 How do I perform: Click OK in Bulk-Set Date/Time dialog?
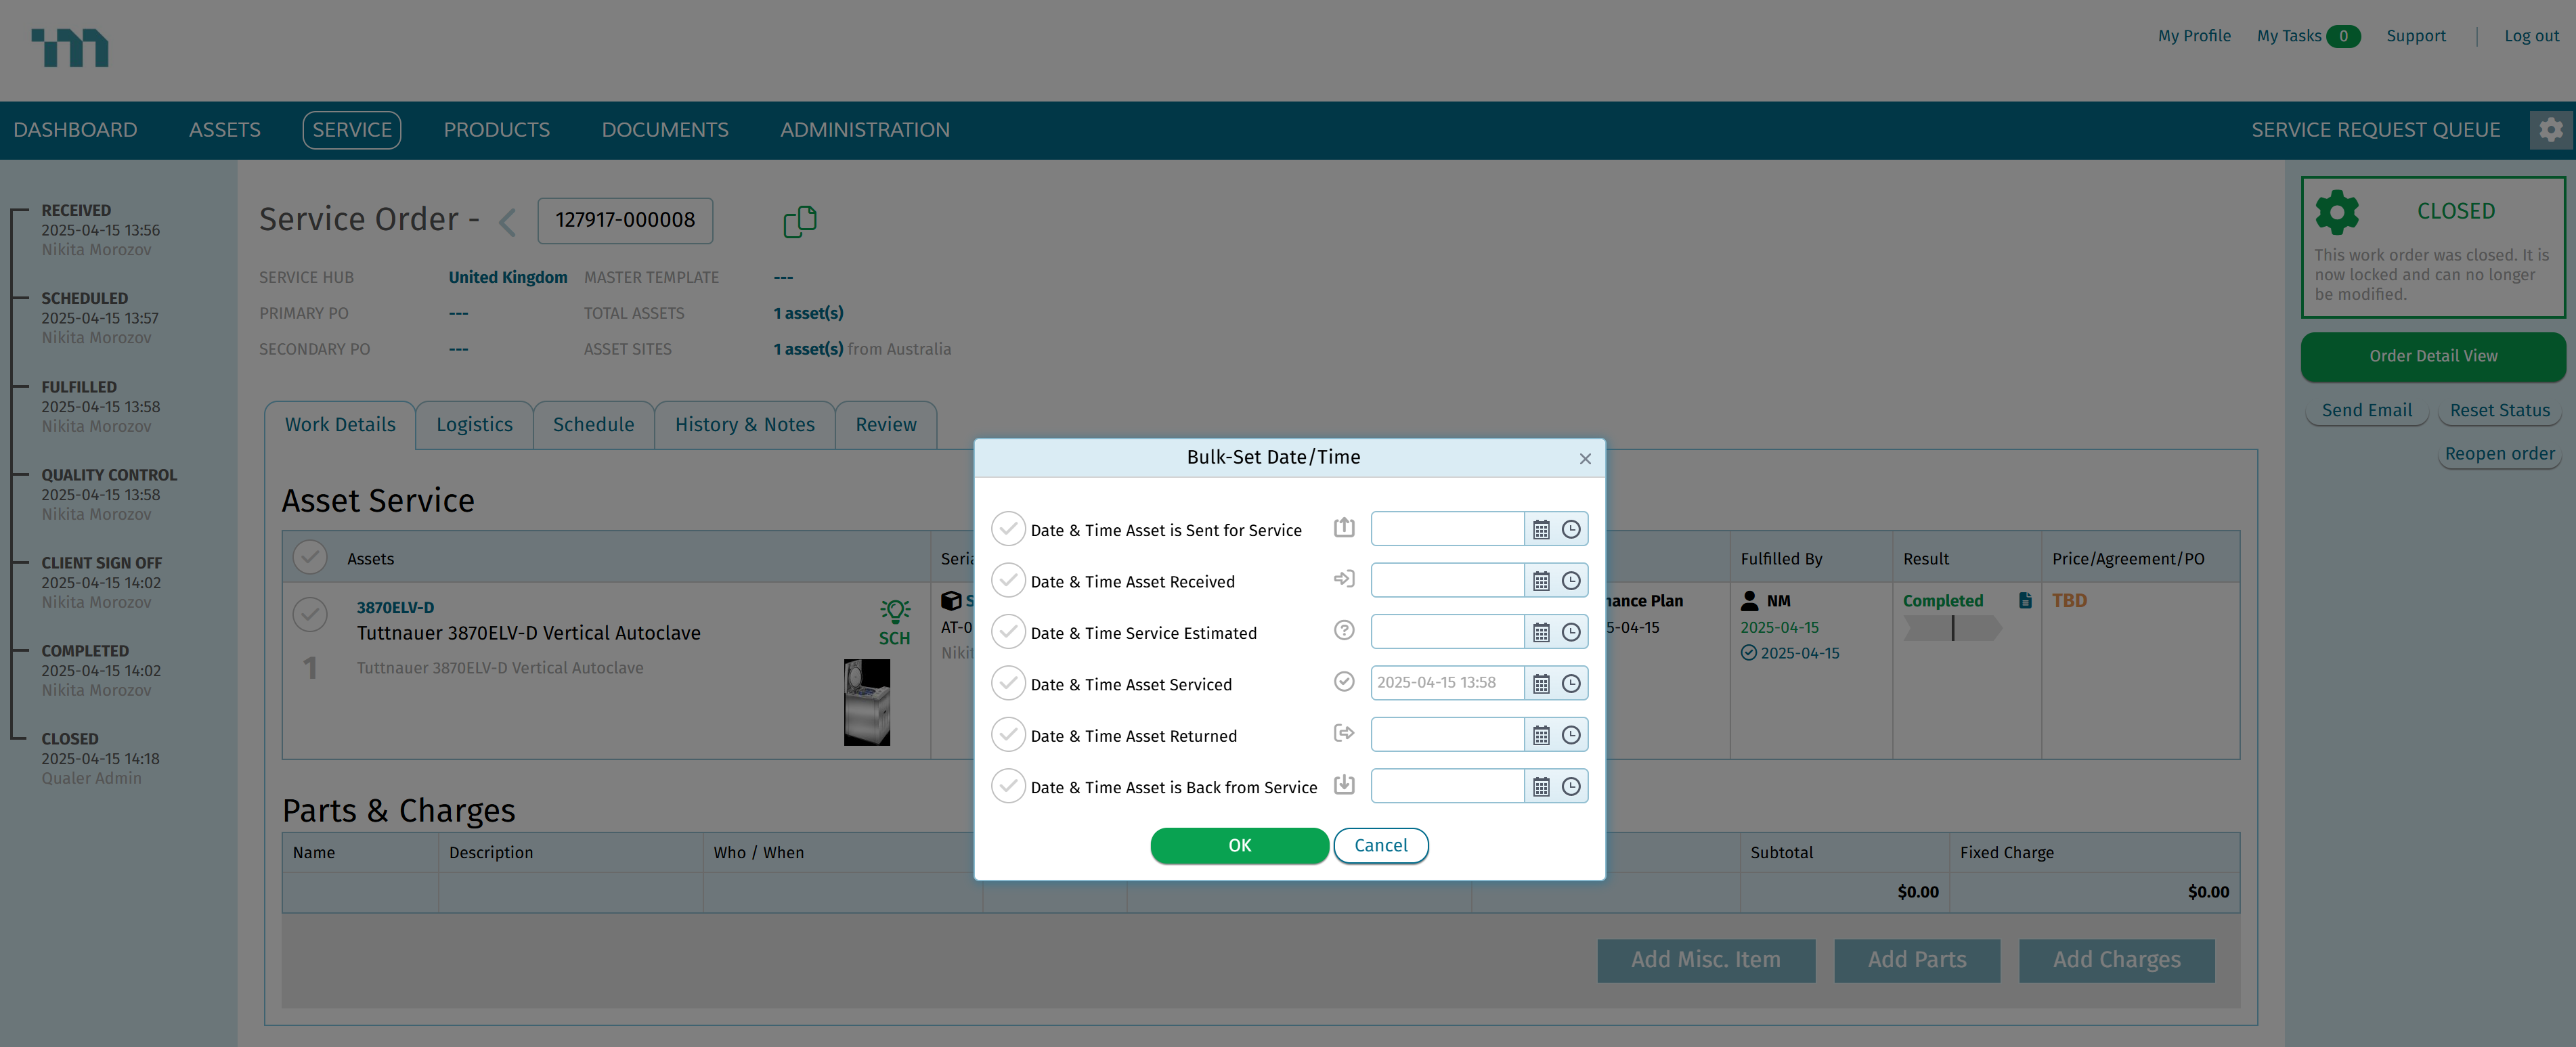1239,845
